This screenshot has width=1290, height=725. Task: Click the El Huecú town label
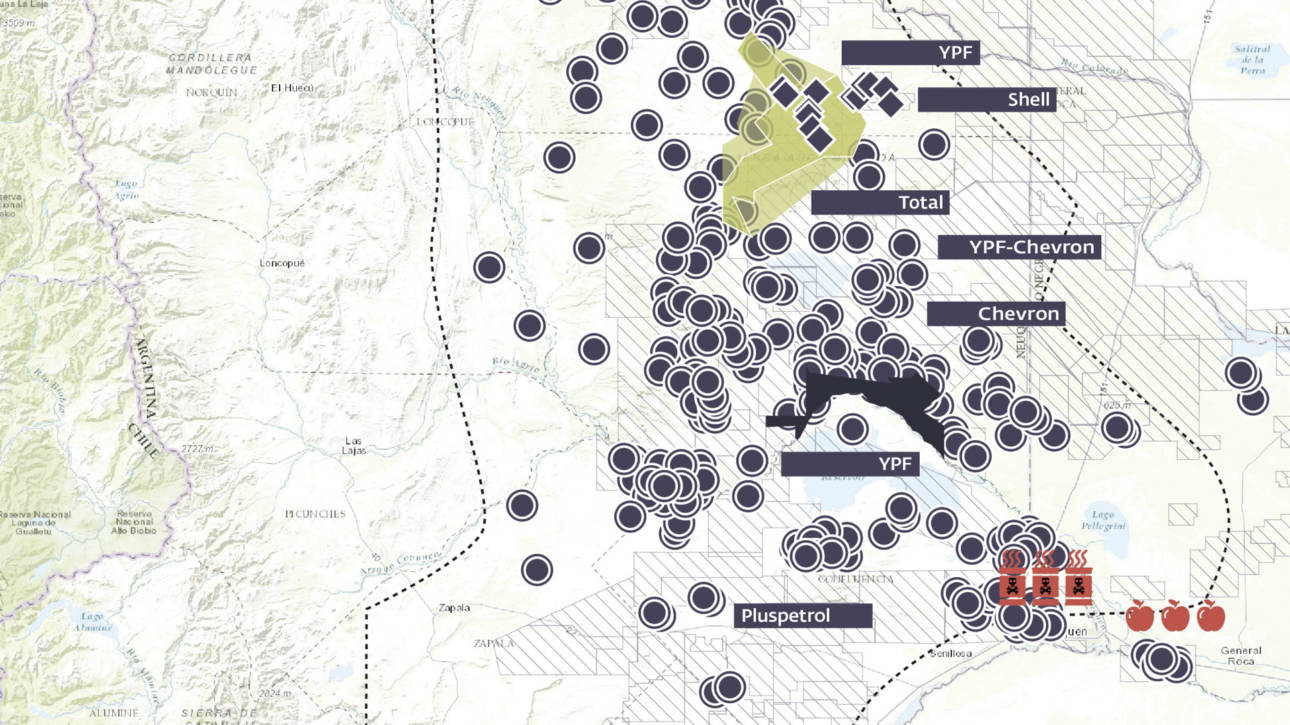tap(294, 88)
